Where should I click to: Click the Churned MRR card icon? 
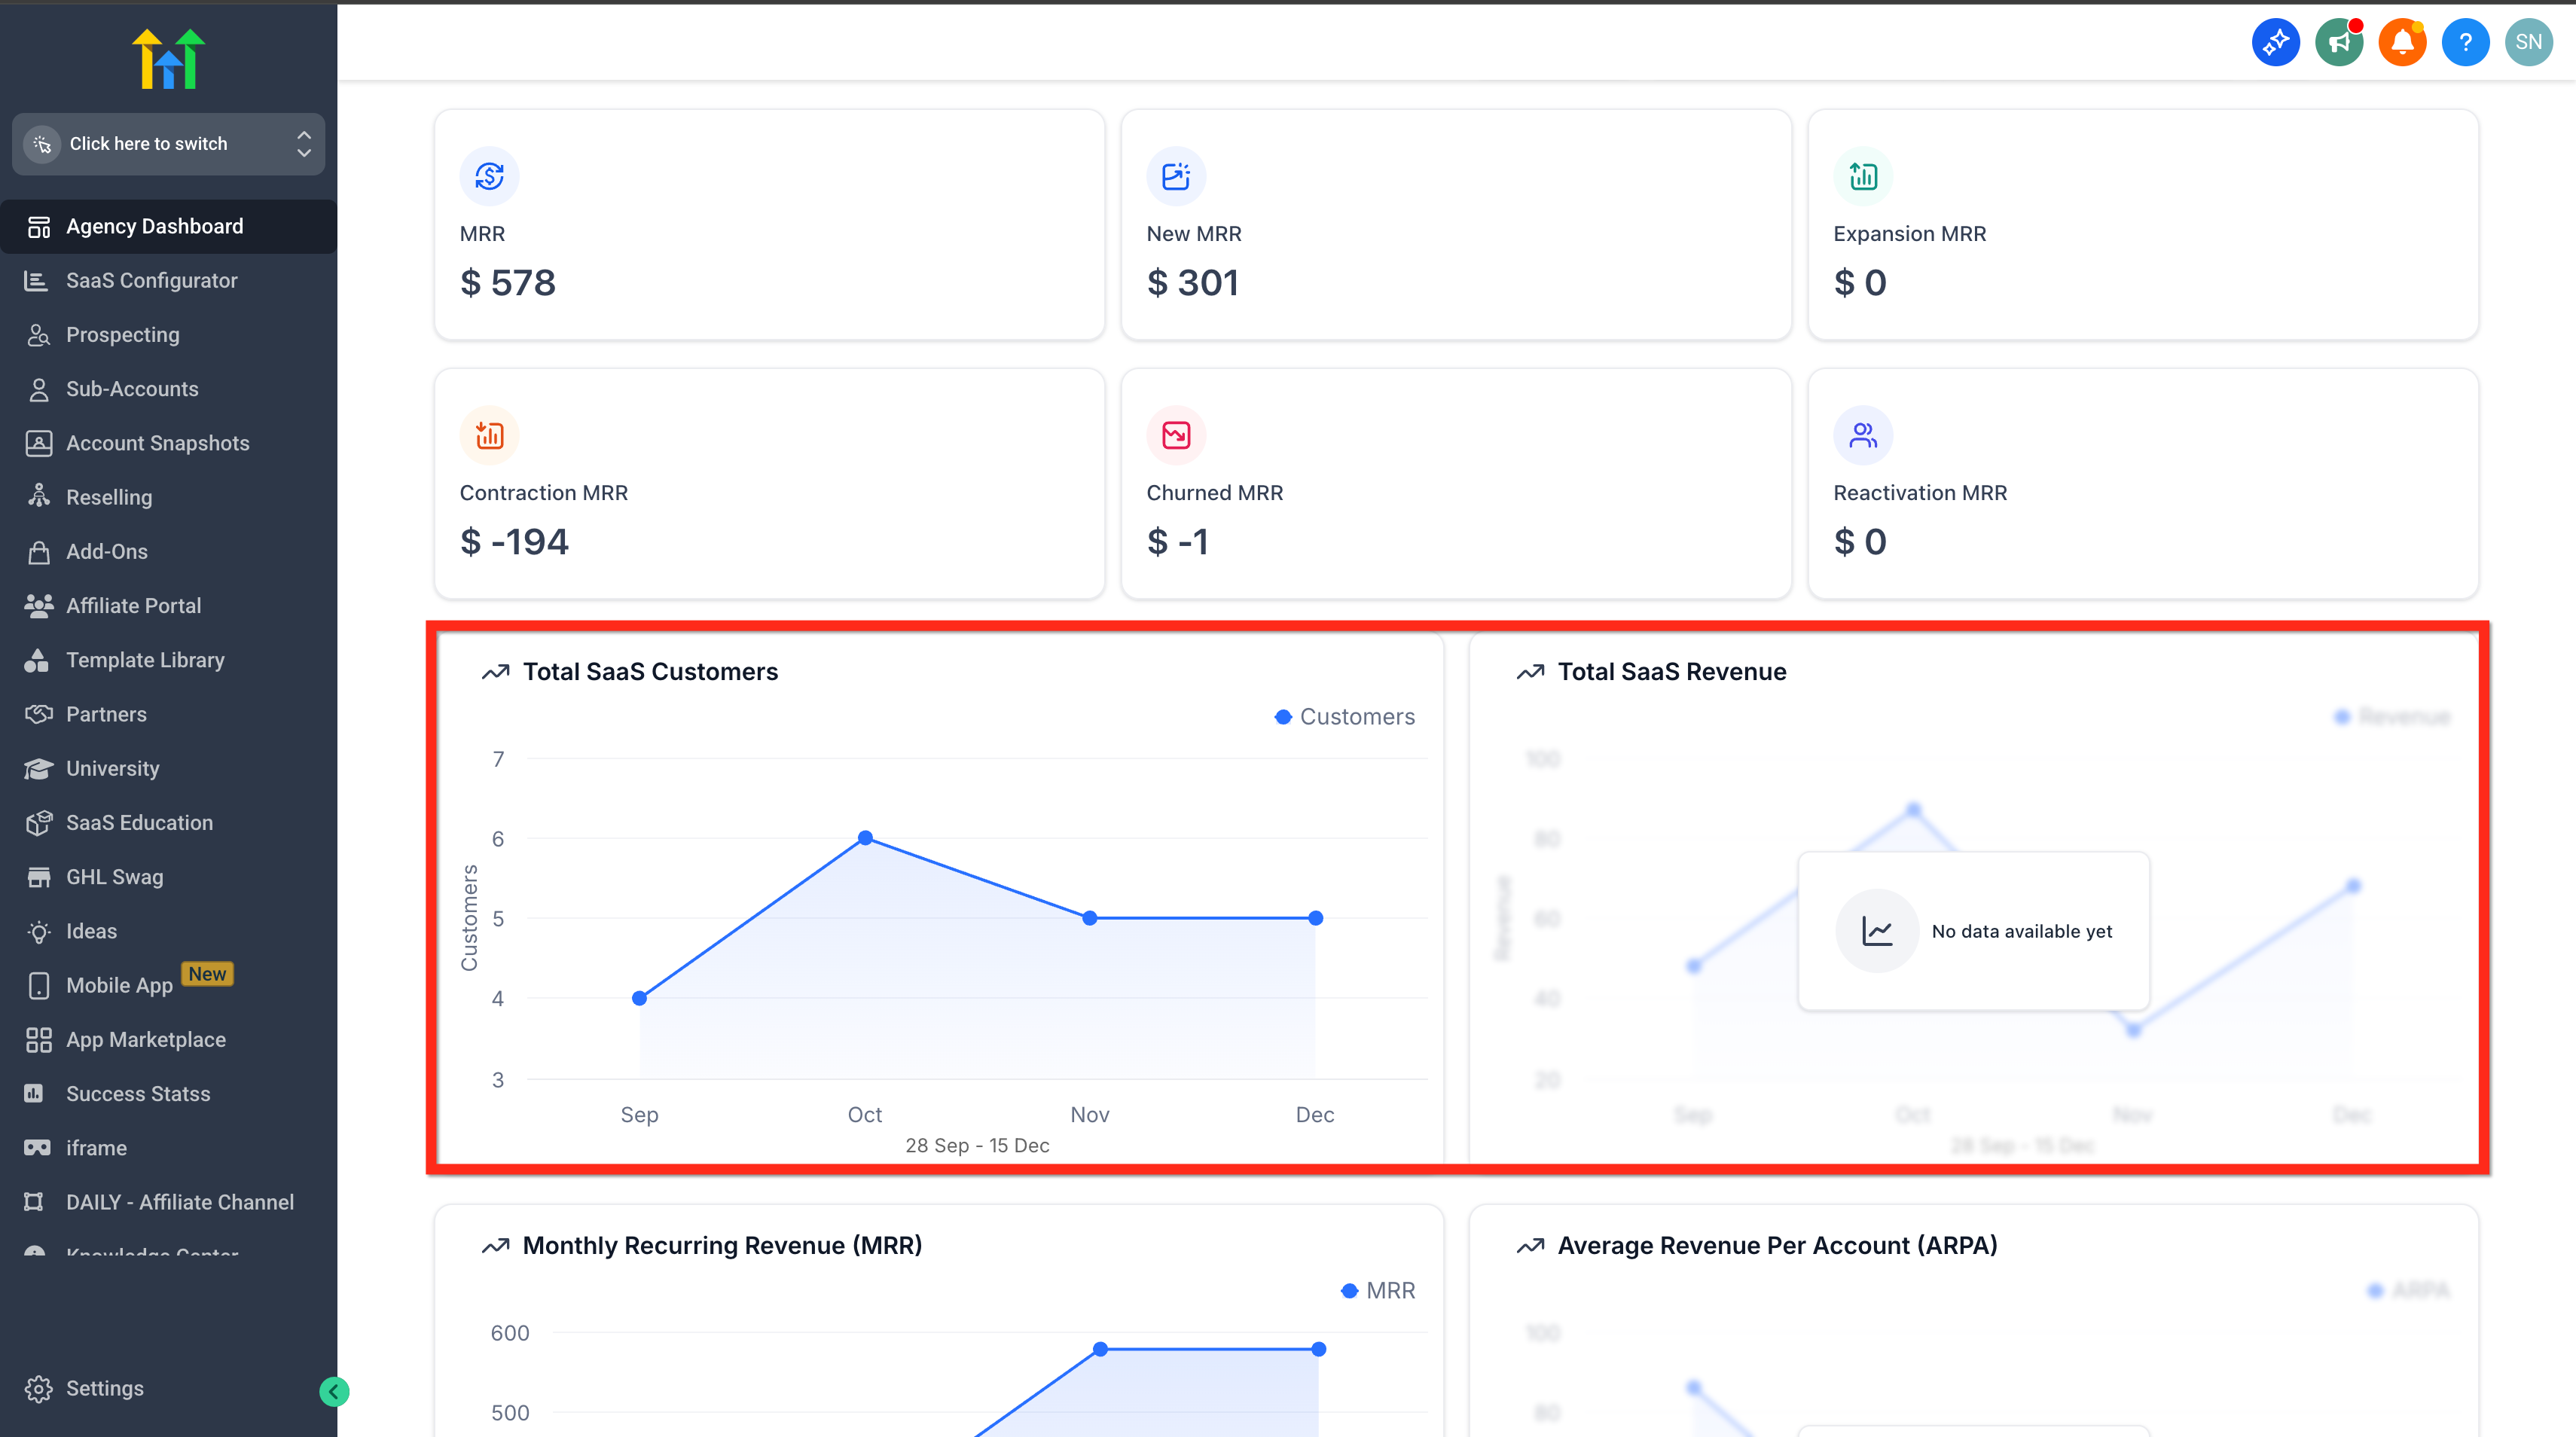pyautogui.click(x=1176, y=435)
